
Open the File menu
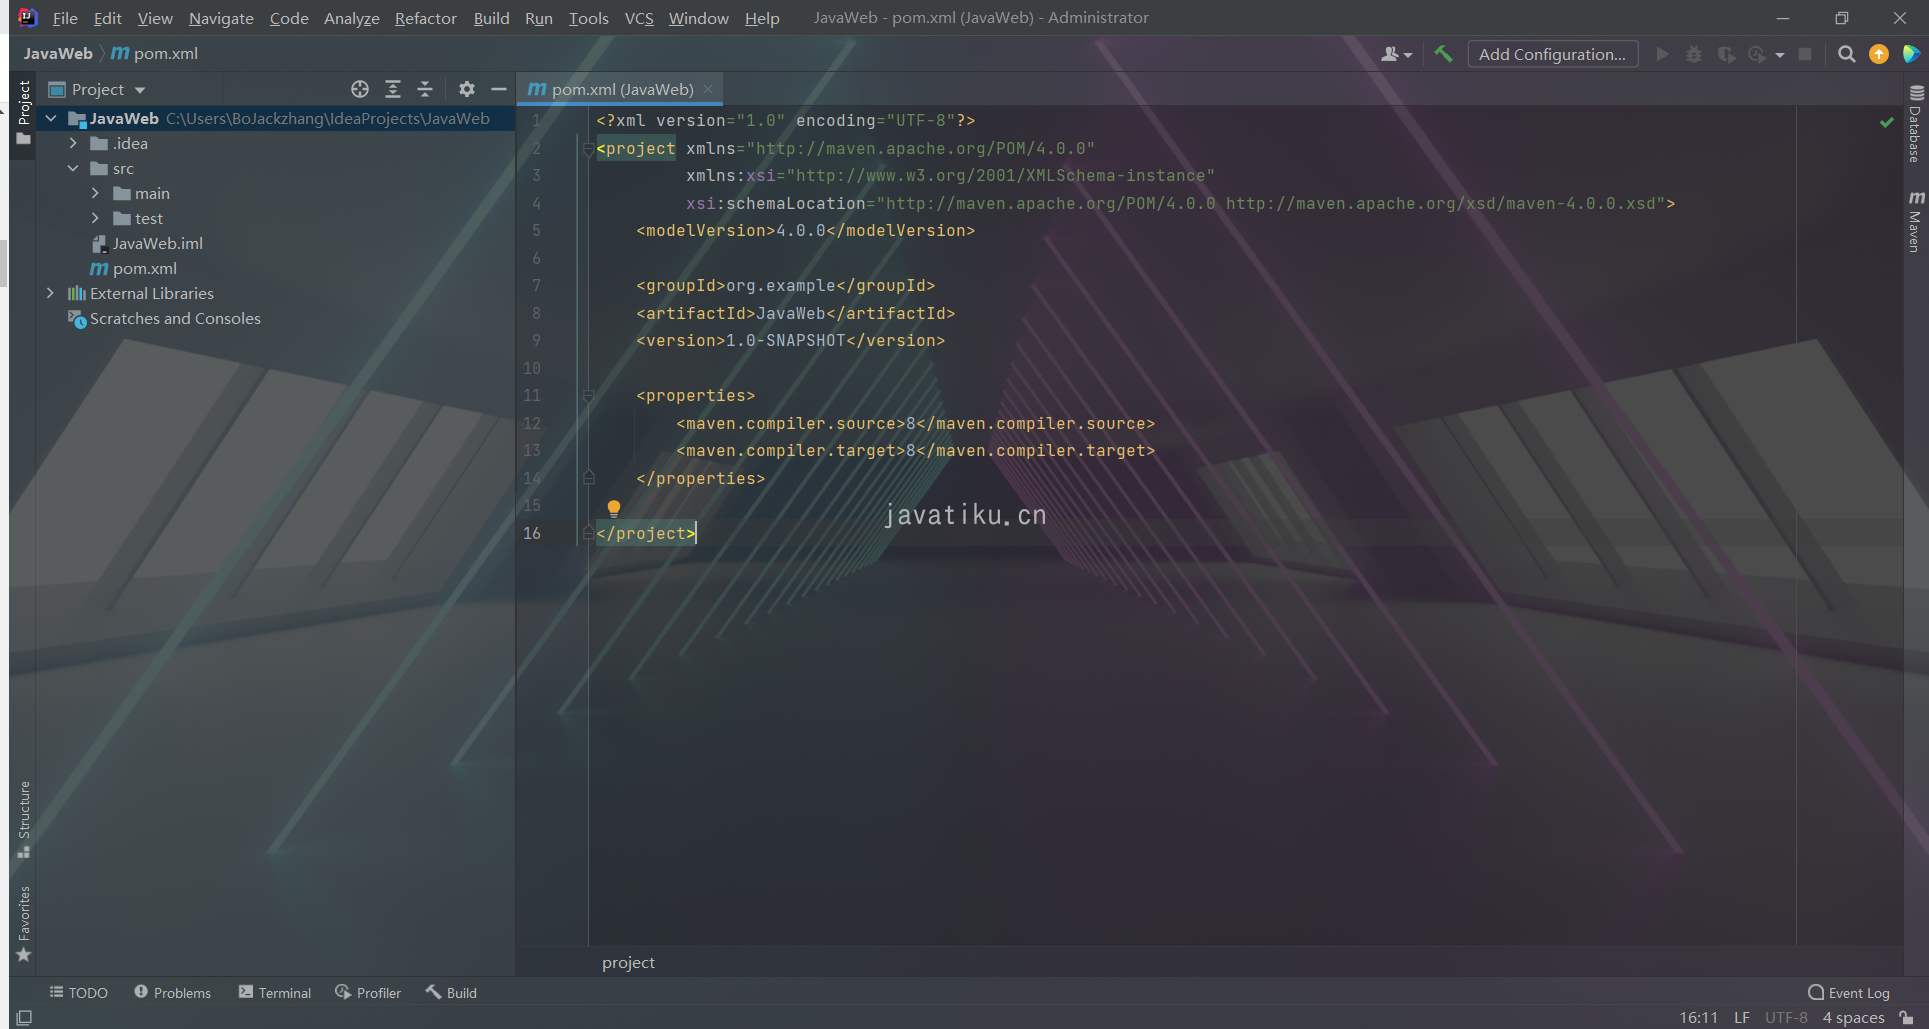pos(65,18)
